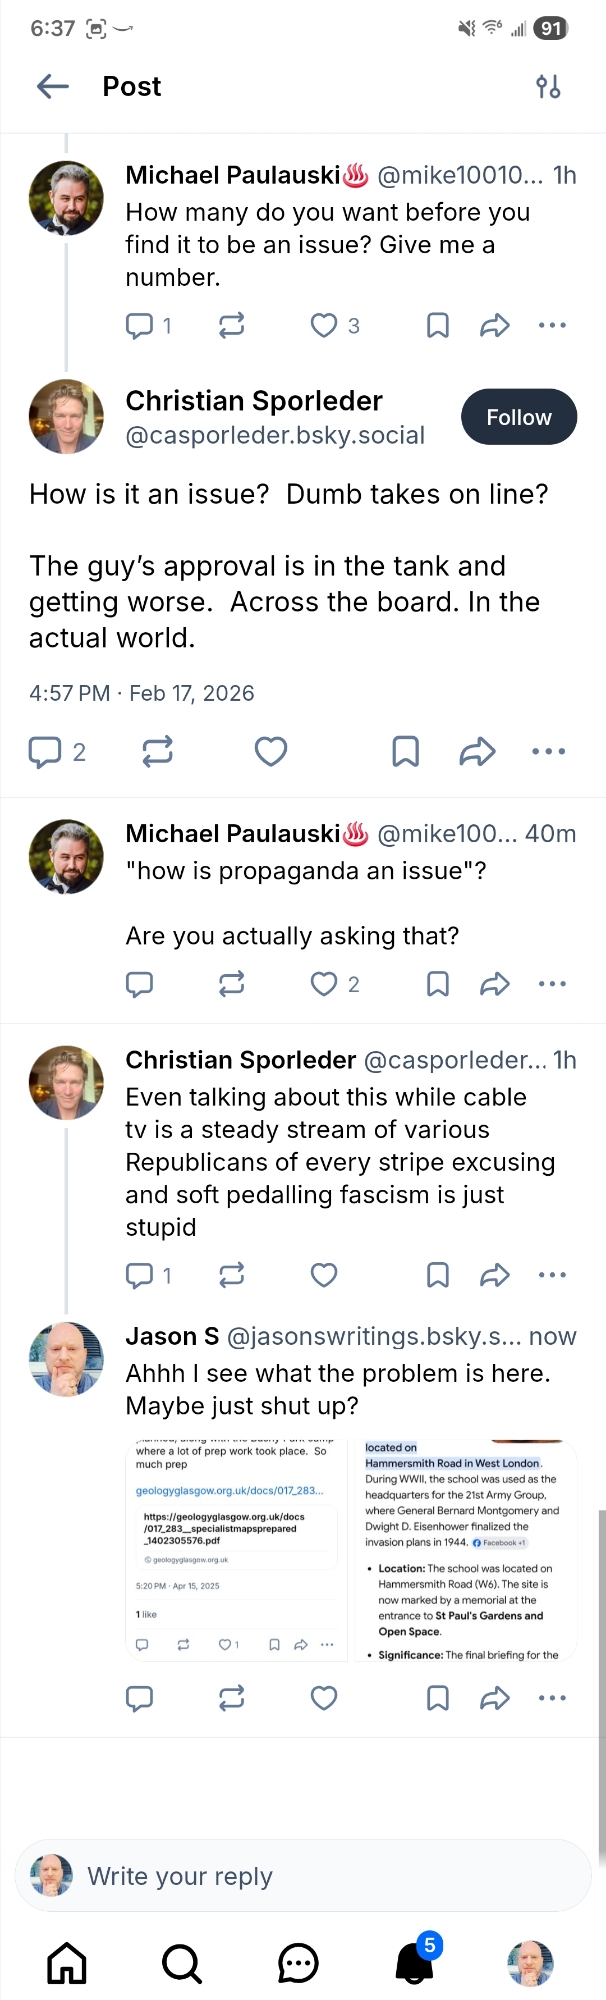
Task: Share the main post by Christian Sporleder
Action: click(478, 752)
